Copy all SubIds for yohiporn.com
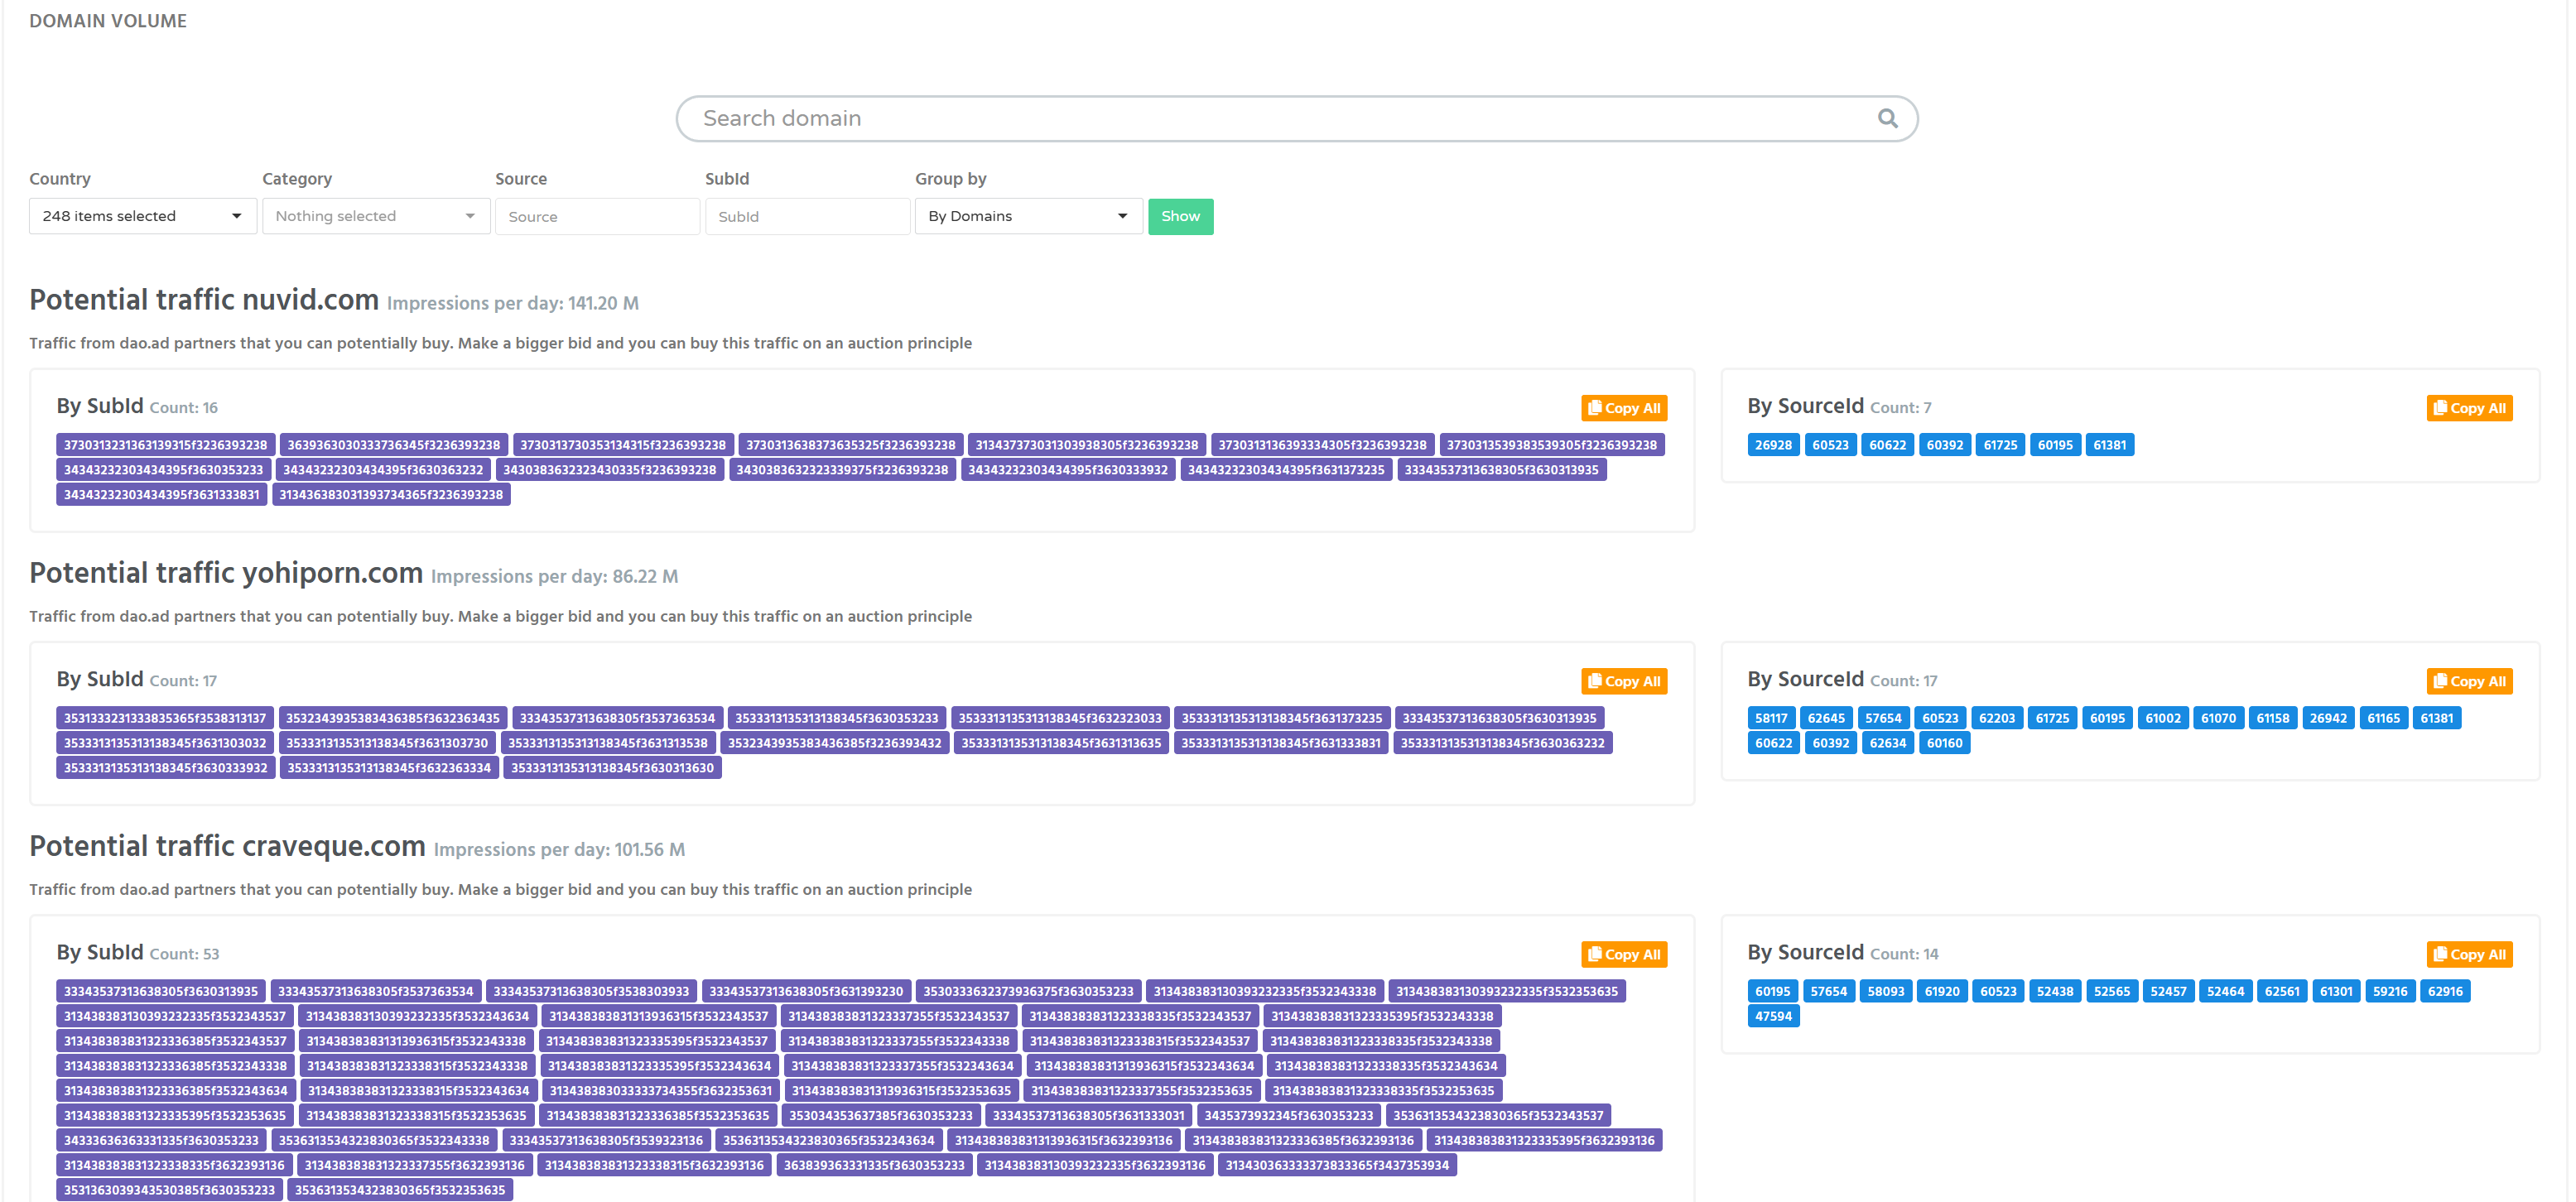The width and height of the screenshot is (2576, 1202). click(x=1623, y=681)
